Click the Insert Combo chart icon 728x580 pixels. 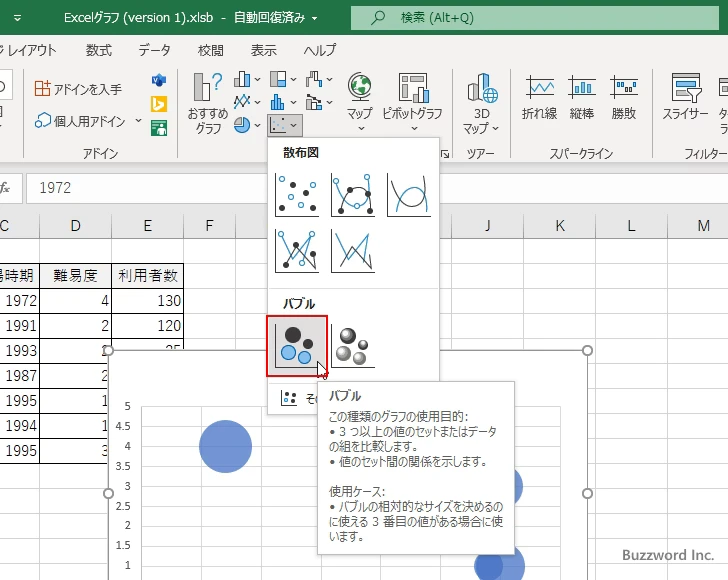[x=314, y=102]
